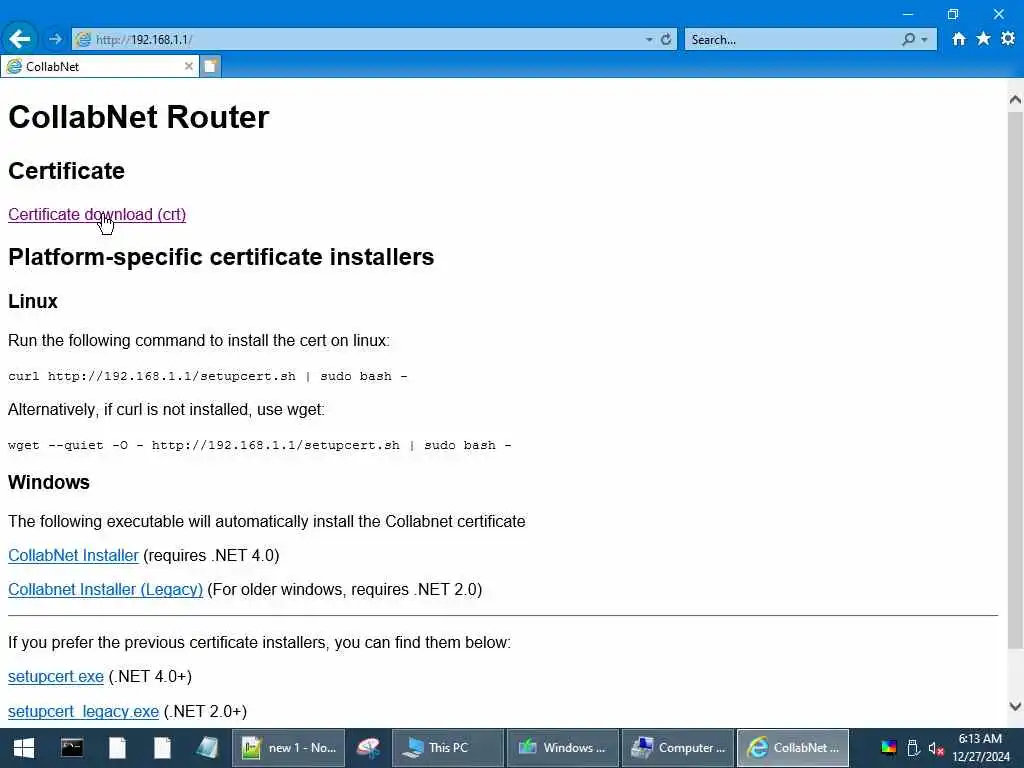The image size is (1024, 768).
Task: Open the search provider dropdown arrow
Action: [924, 40]
